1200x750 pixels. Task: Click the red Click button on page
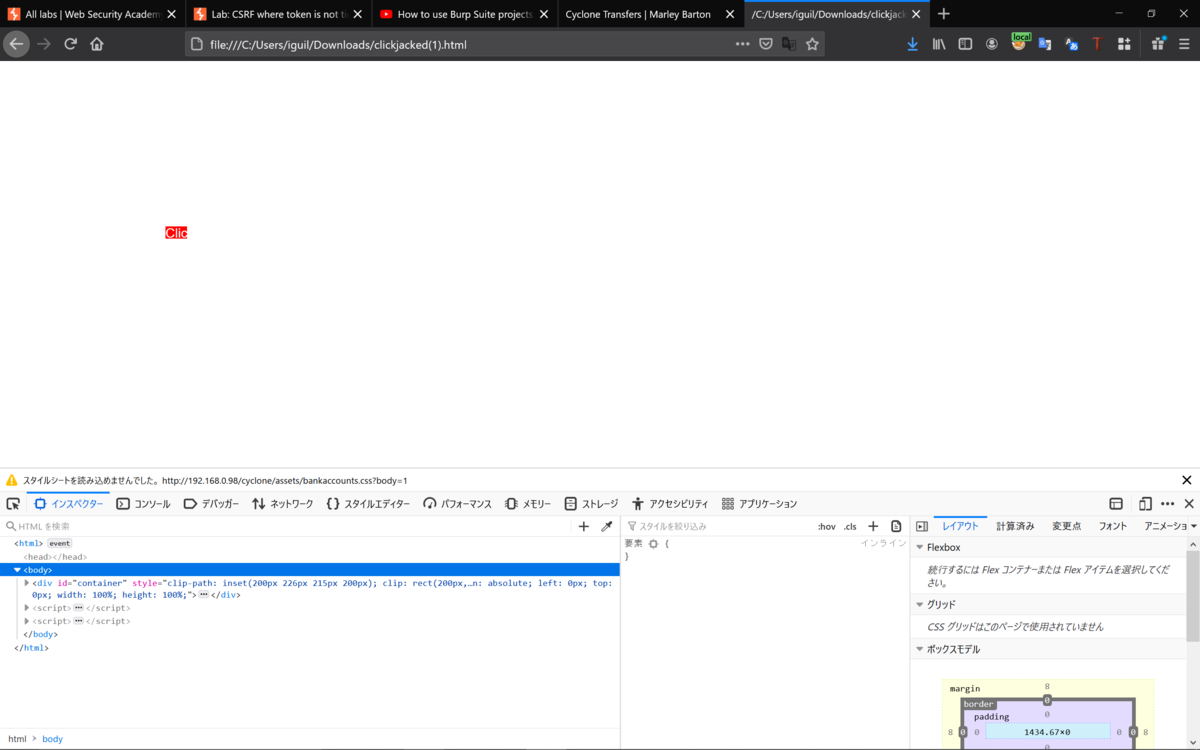176,233
